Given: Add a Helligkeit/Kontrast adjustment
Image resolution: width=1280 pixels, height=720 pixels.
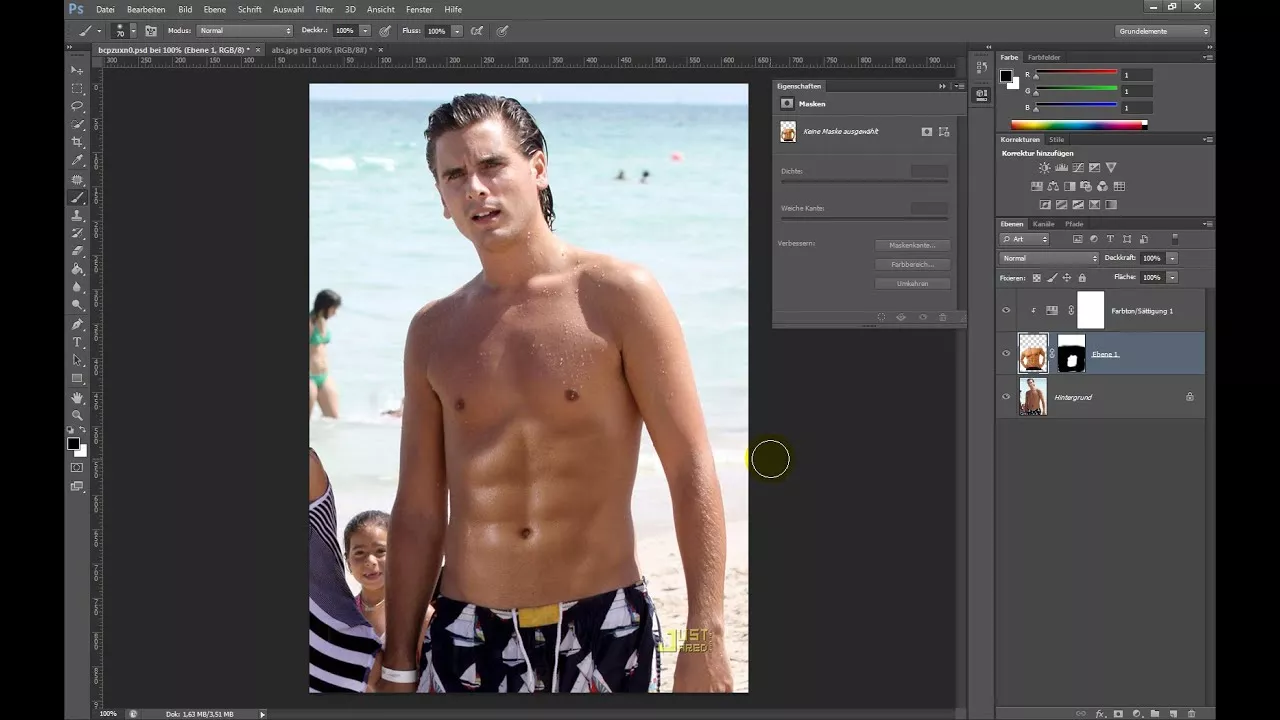Looking at the screenshot, I should (x=1044, y=167).
